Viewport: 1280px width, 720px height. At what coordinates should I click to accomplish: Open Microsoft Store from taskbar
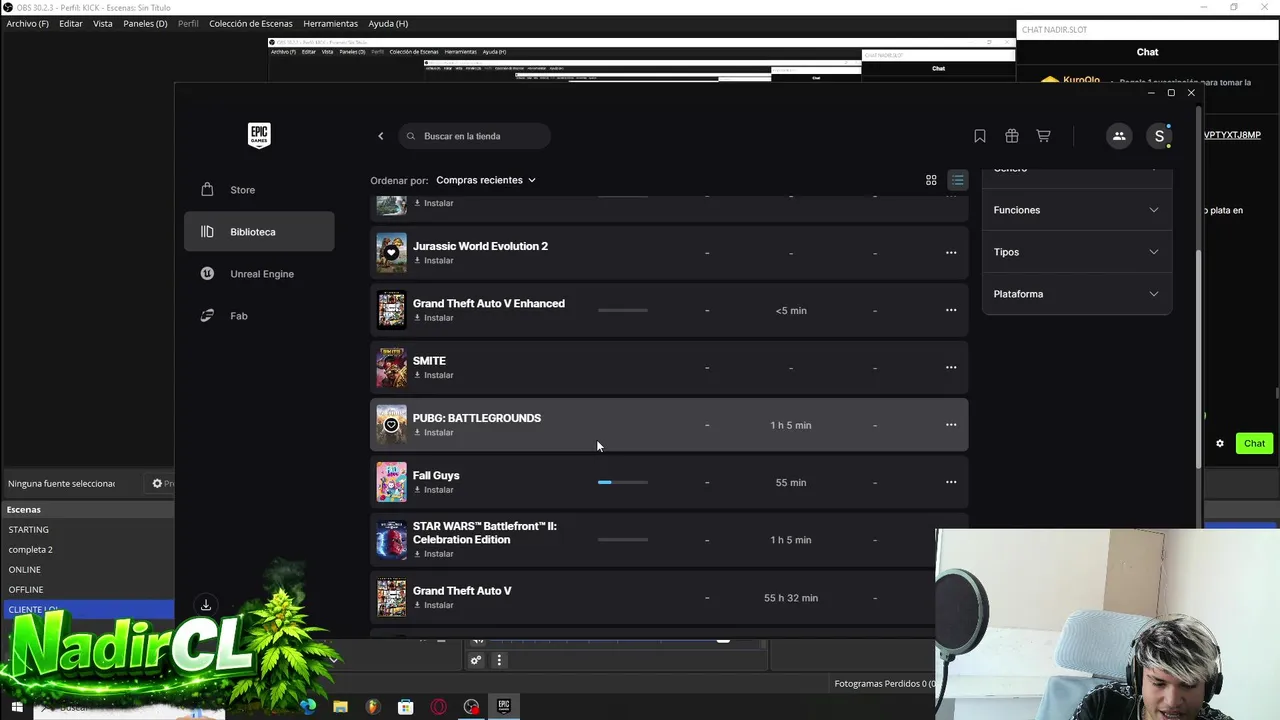405,707
